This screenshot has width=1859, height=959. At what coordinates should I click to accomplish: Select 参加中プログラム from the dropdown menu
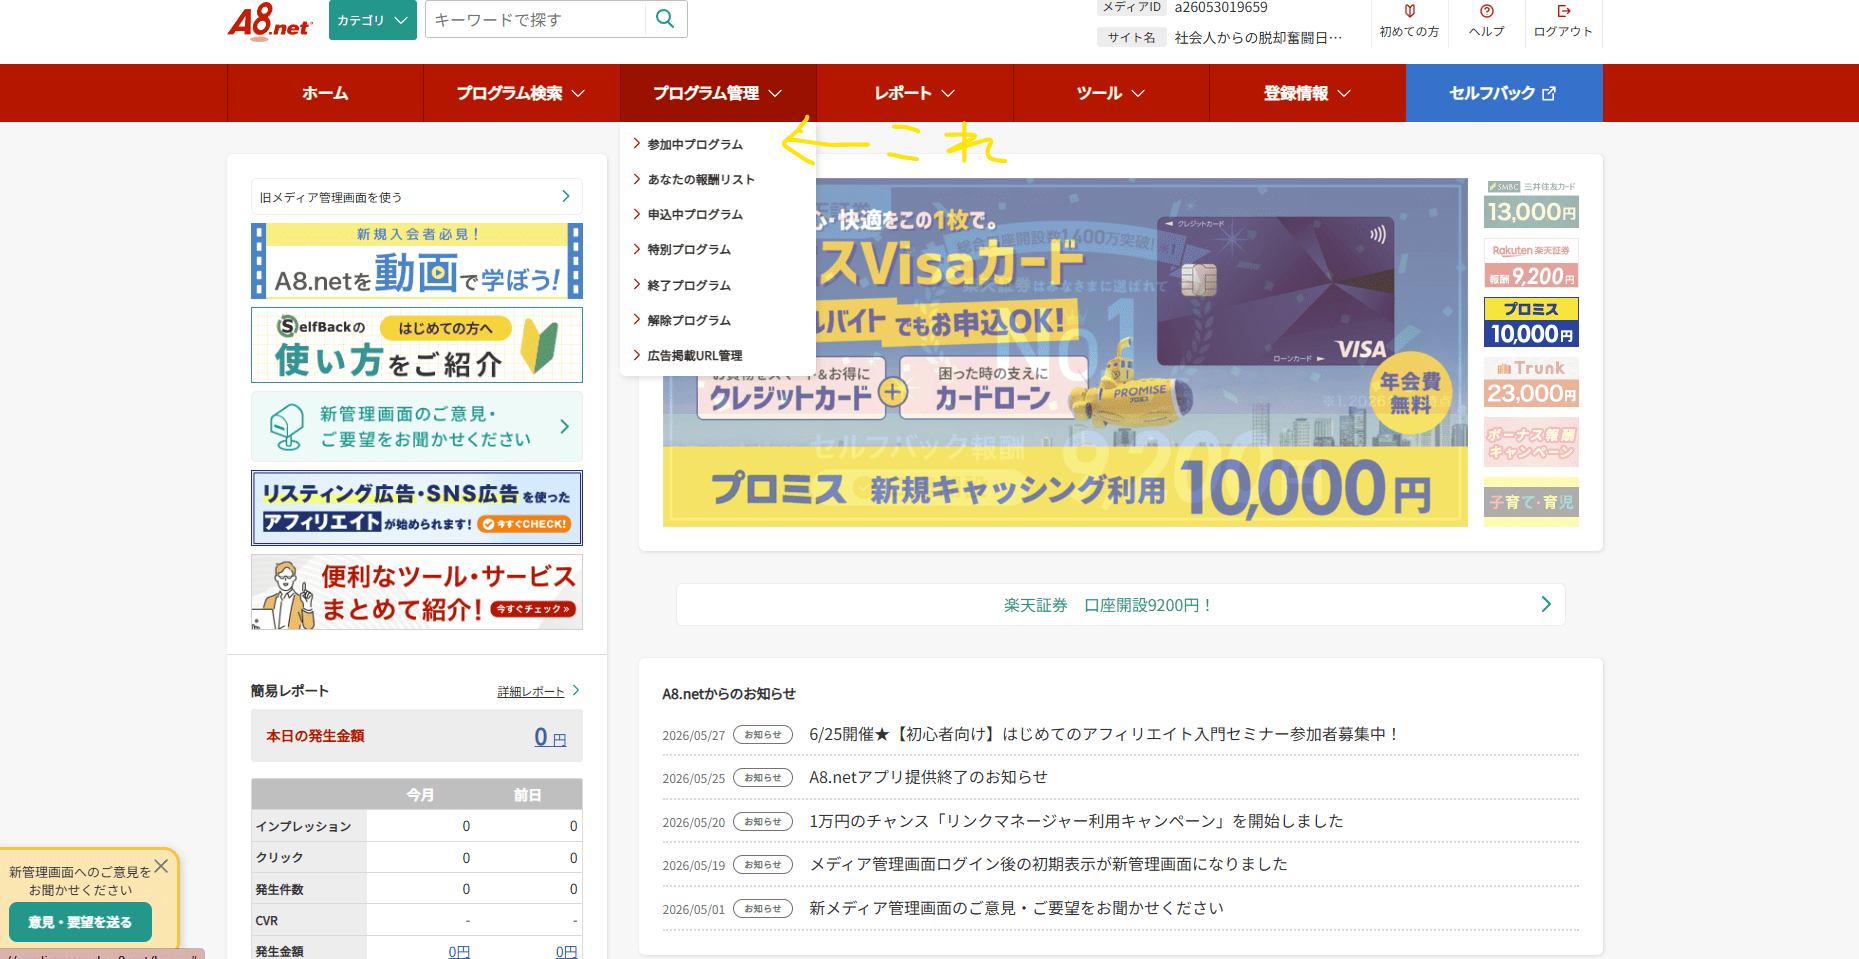(x=695, y=145)
